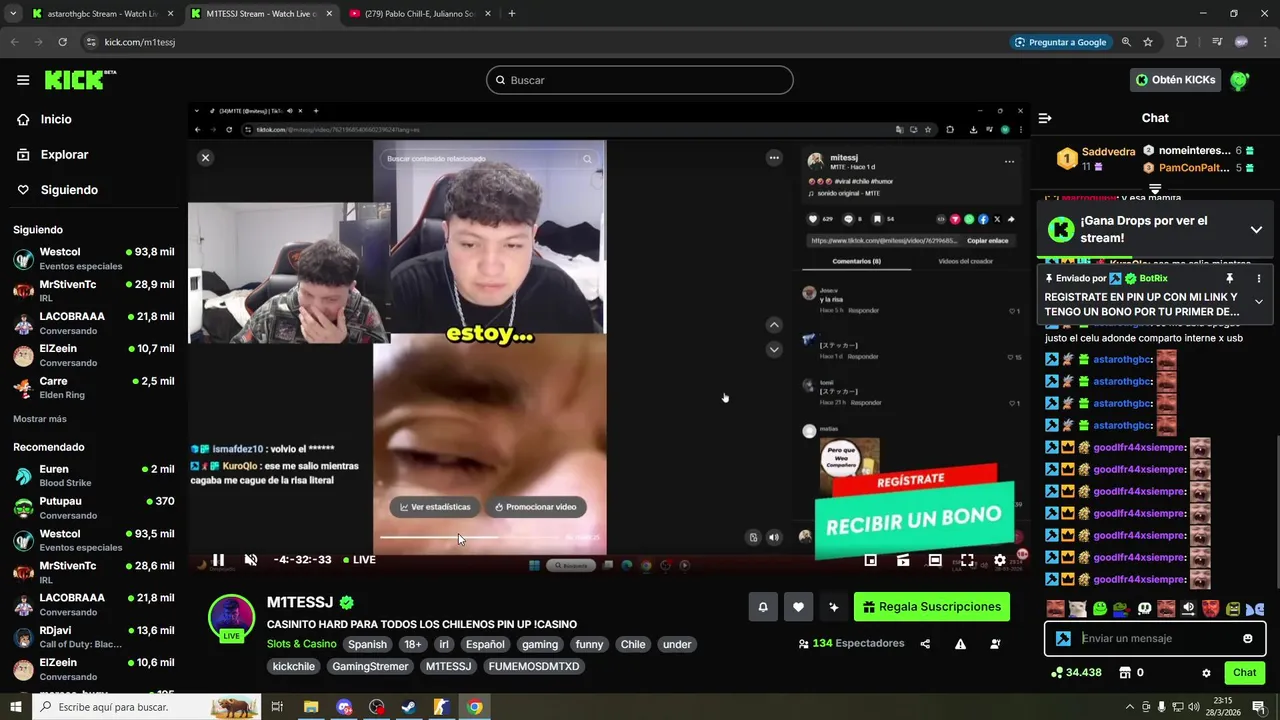Open Euren recommended channel
This screenshot has height=720, width=1280.
(x=93, y=476)
